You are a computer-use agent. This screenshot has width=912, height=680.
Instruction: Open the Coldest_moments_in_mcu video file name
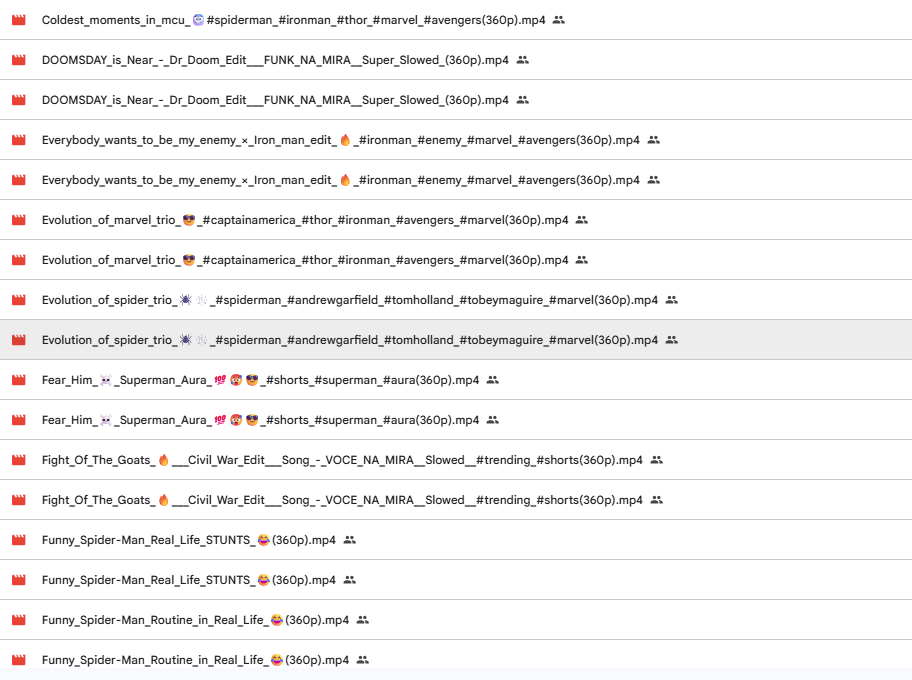click(x=294, y=20)
